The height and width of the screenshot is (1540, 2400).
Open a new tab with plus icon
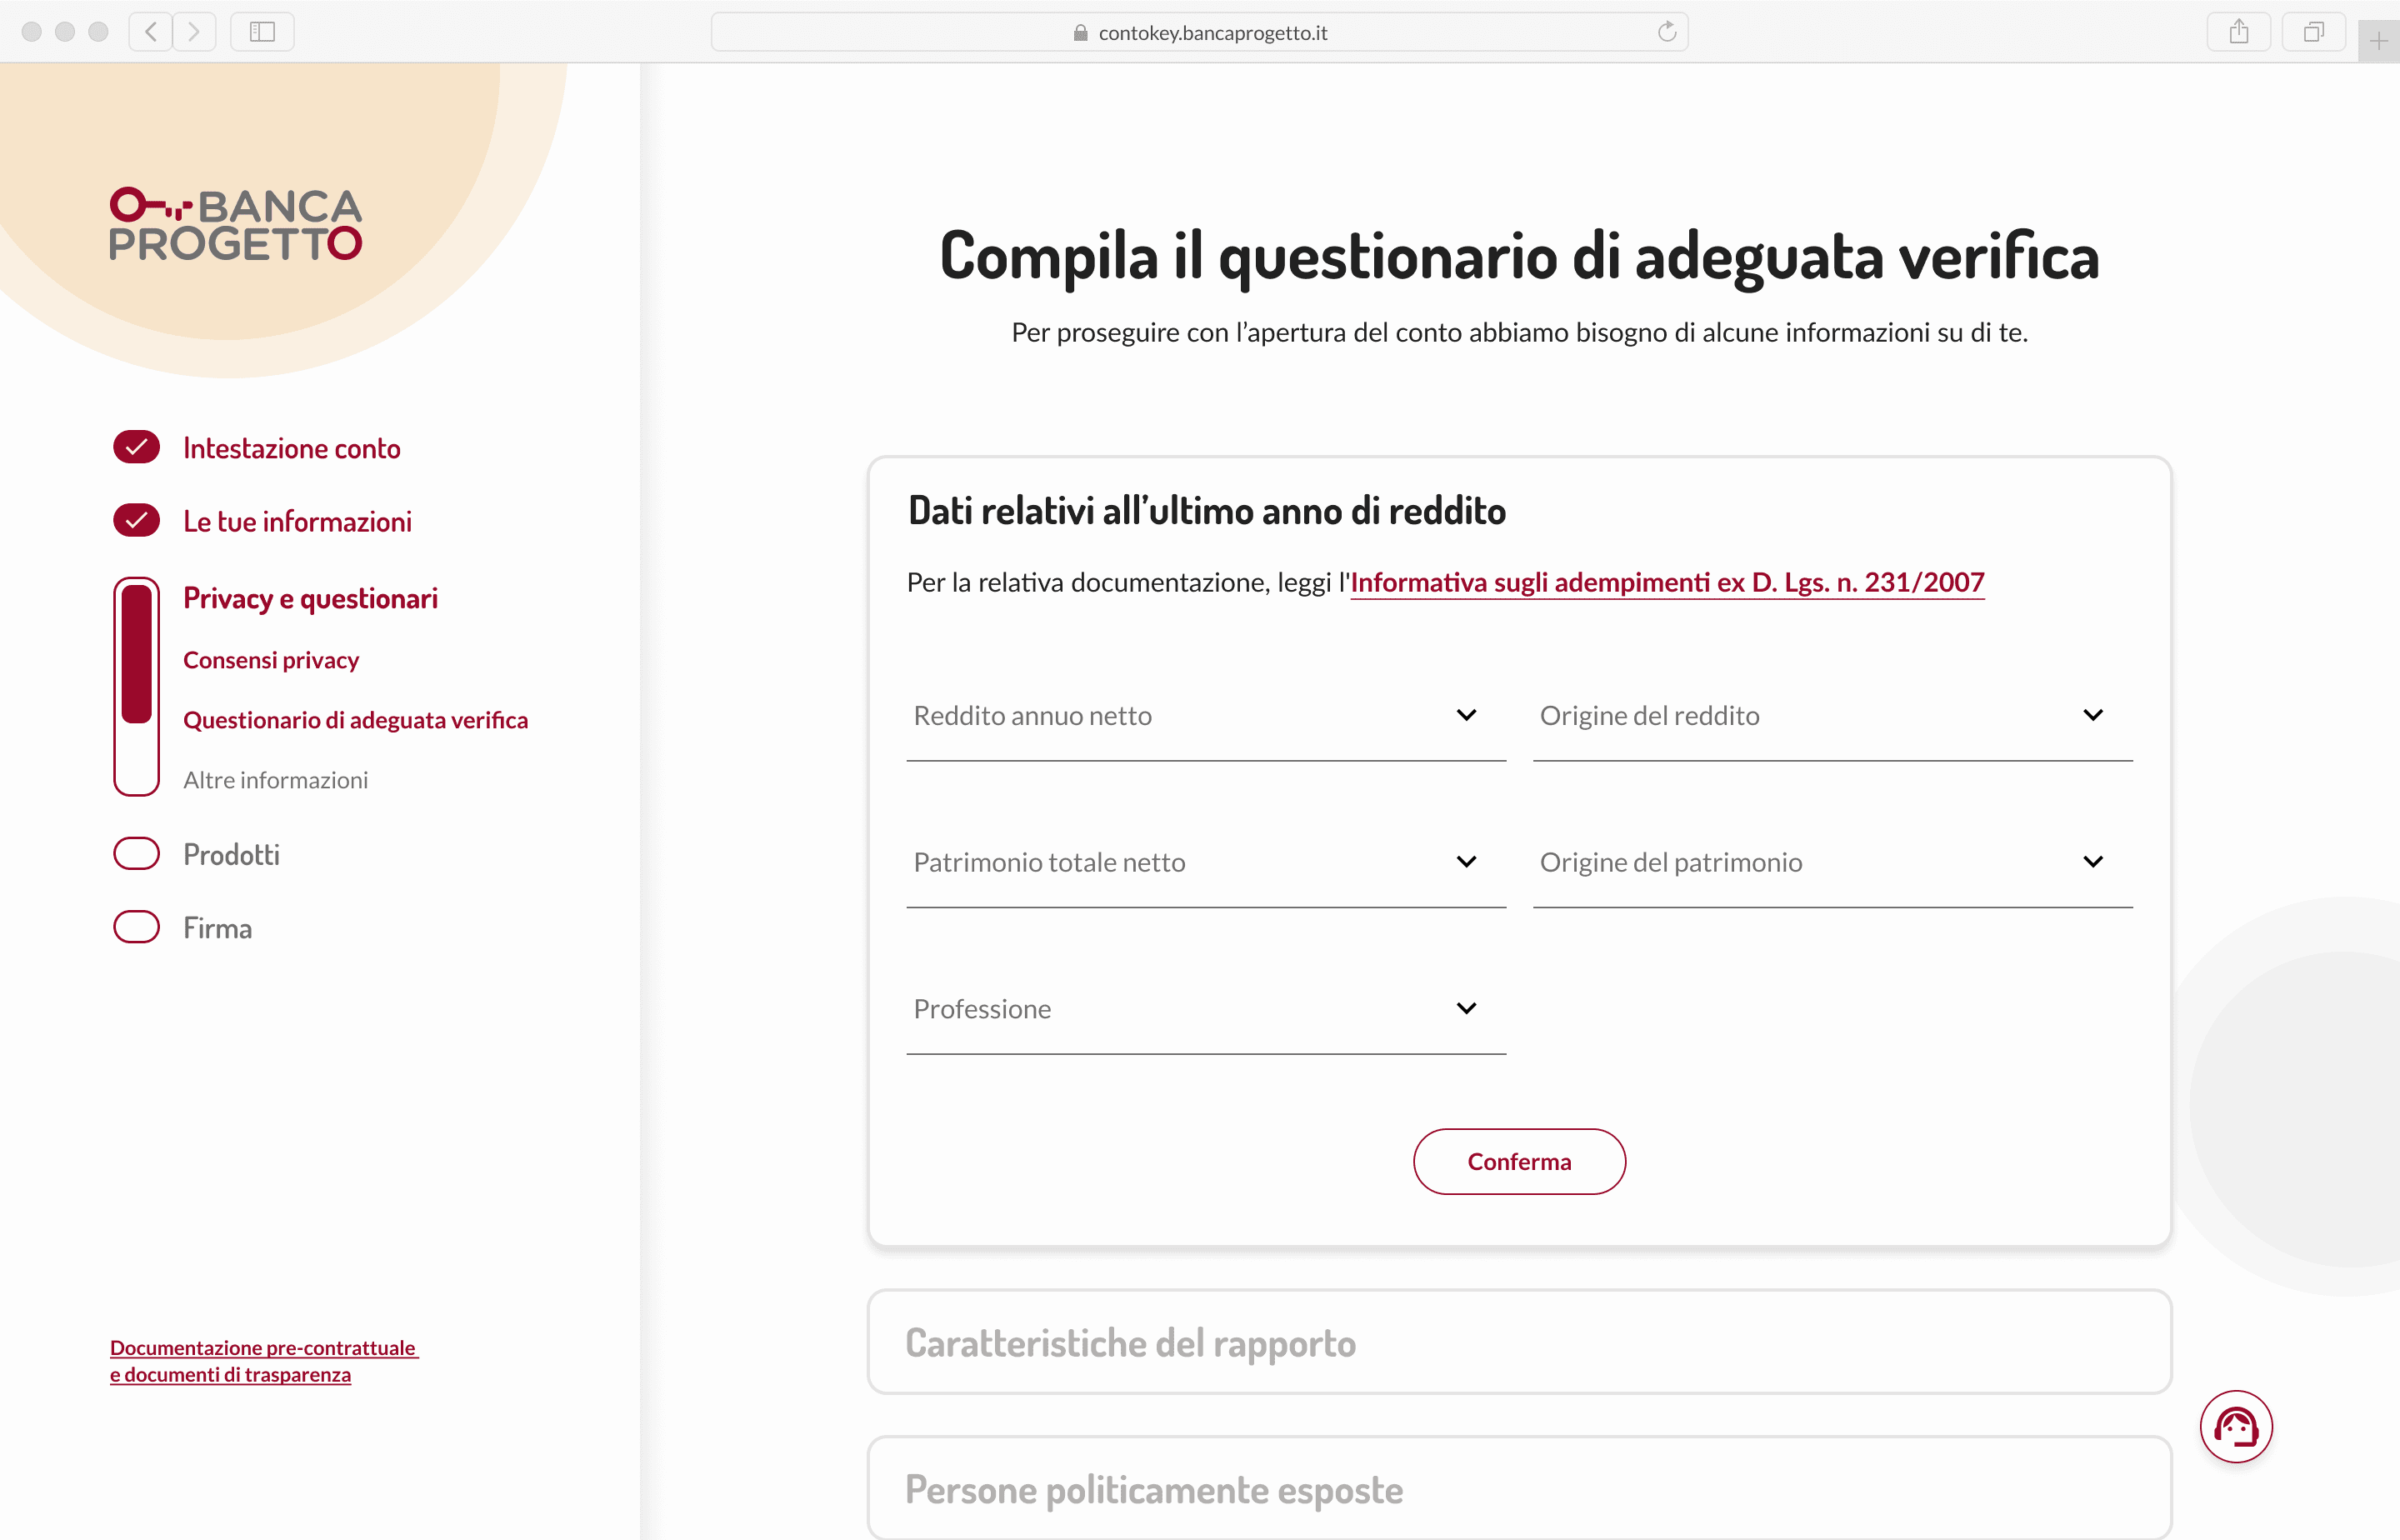point(2378,42)
